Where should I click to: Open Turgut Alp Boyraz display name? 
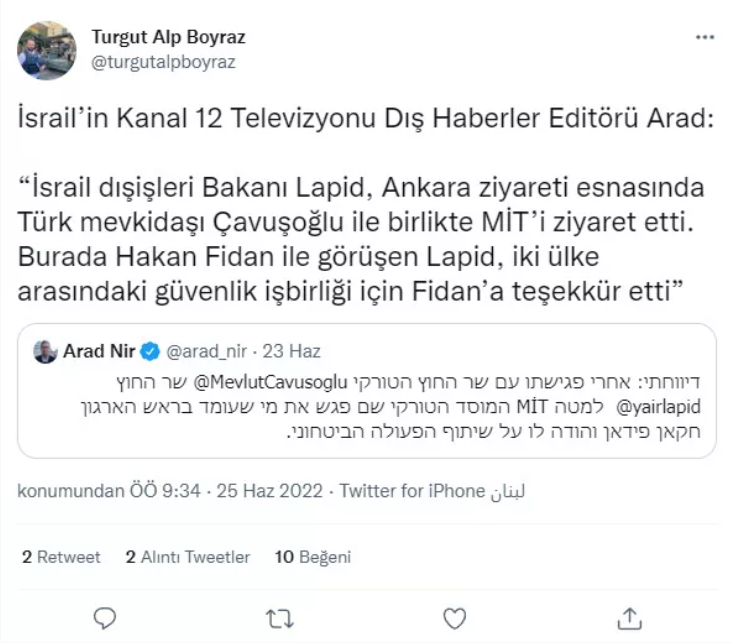168,38
